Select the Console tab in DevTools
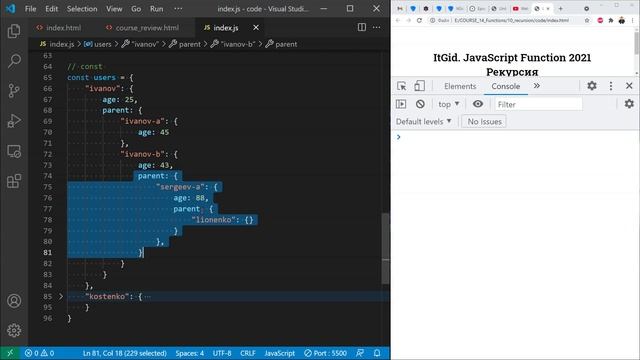Image resolution: width=640 pixels, height=360 pixels. [505, 86]
